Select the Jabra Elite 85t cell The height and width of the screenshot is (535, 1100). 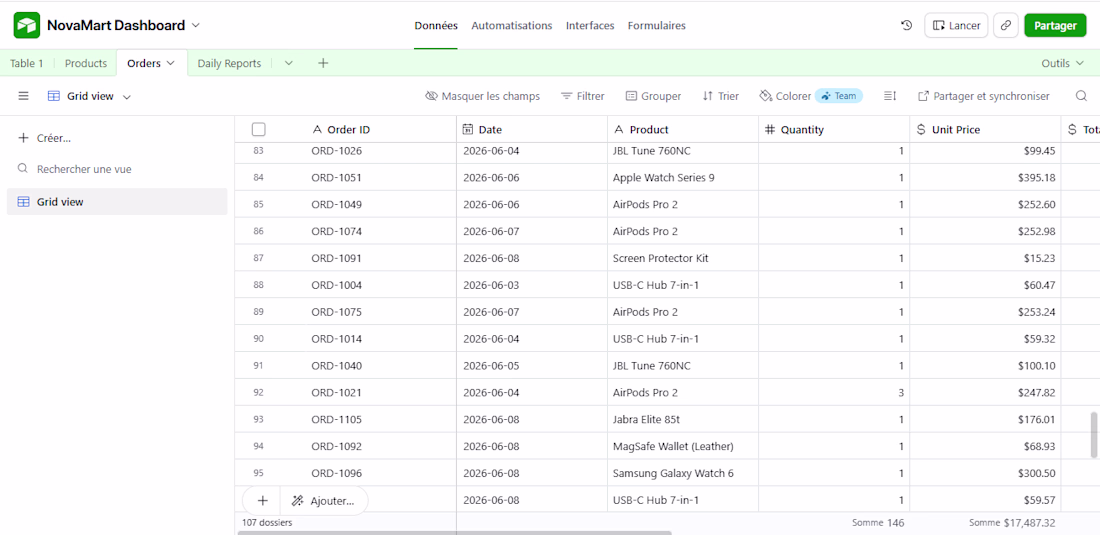pyautogui.click(x=683, y=419)
